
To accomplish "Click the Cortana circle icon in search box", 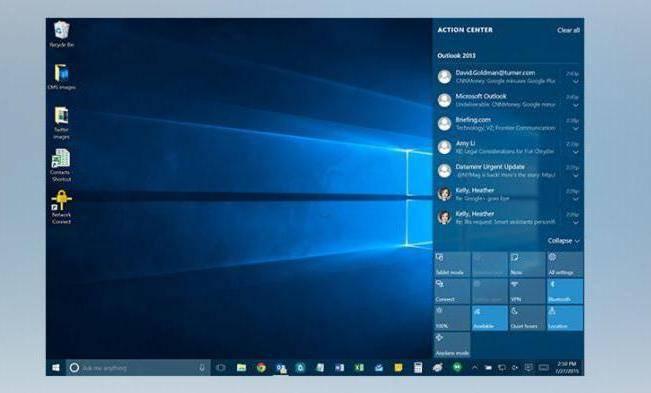I will point(74,368).
